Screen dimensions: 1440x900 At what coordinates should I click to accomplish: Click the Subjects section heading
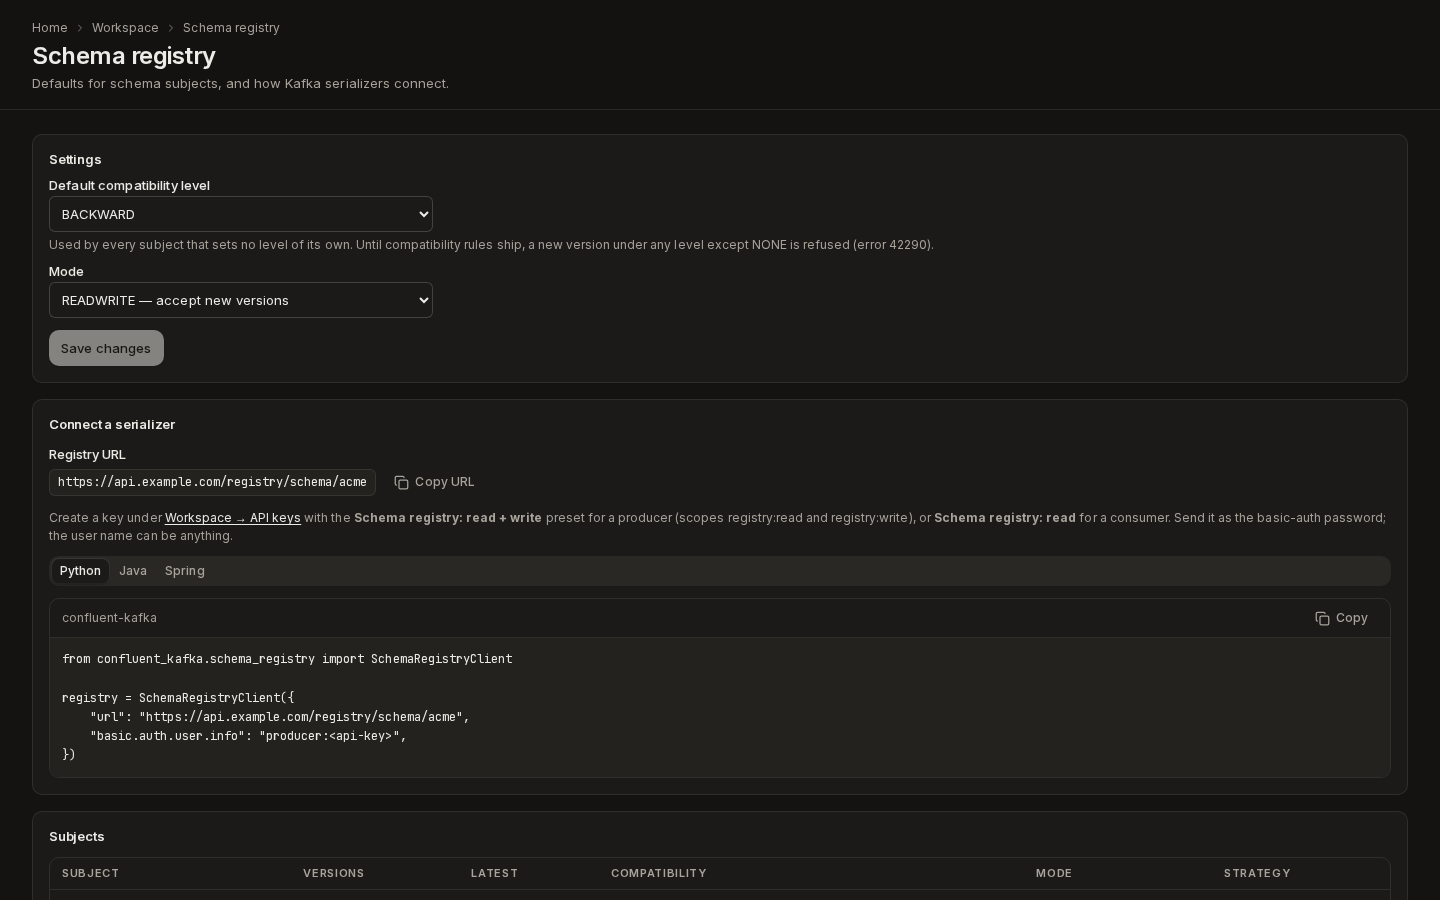pyautogui.click(x=77, y=836)
